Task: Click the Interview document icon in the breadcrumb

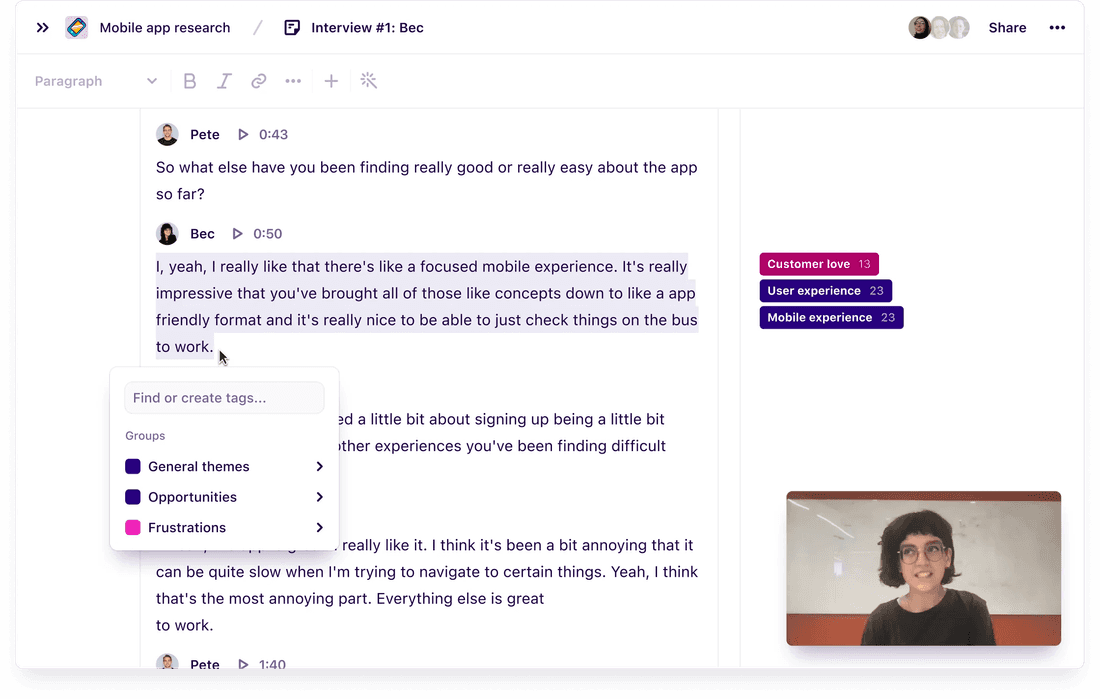Action: point(291,27)
